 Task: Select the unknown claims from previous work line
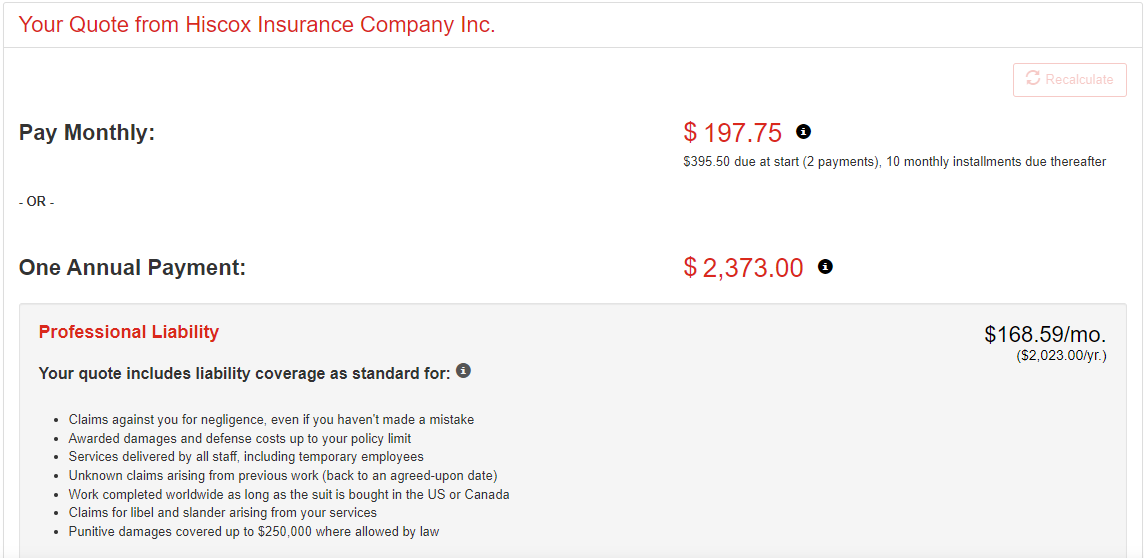[x=282, y=475]
